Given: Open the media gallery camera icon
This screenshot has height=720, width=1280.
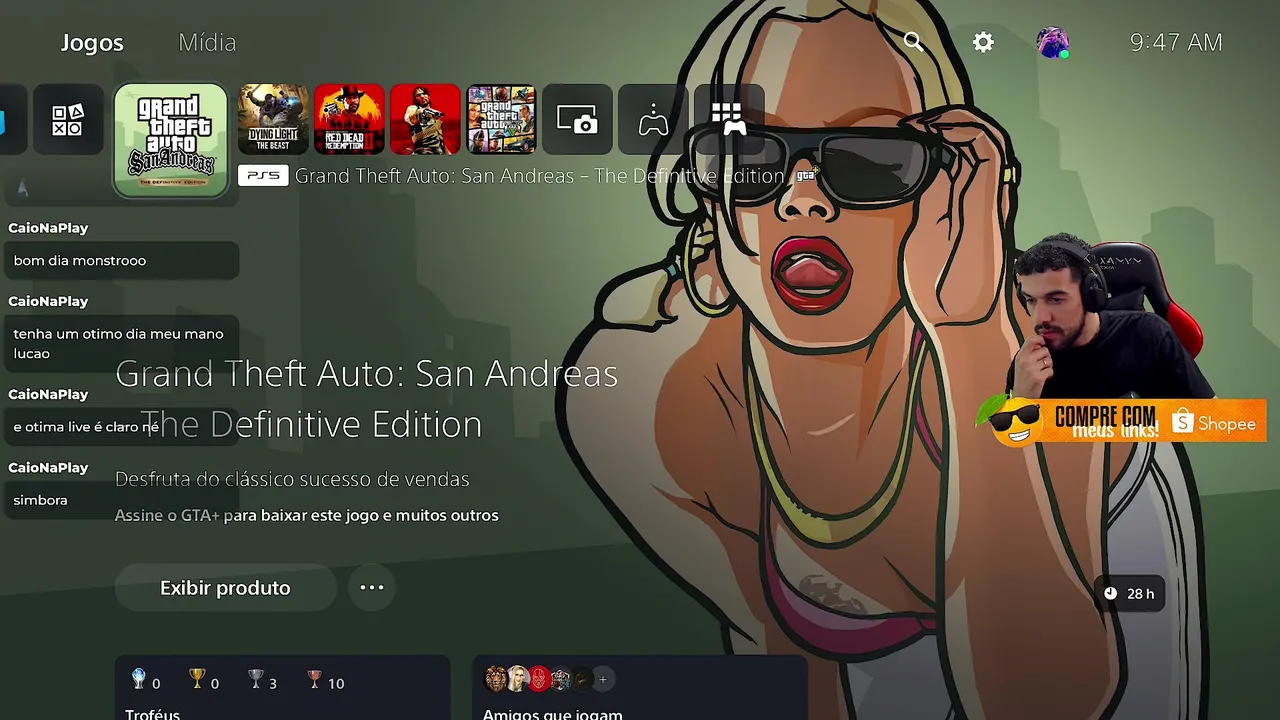Looking at the screenshot, I should pyautogui.click(x=577, y=119).
